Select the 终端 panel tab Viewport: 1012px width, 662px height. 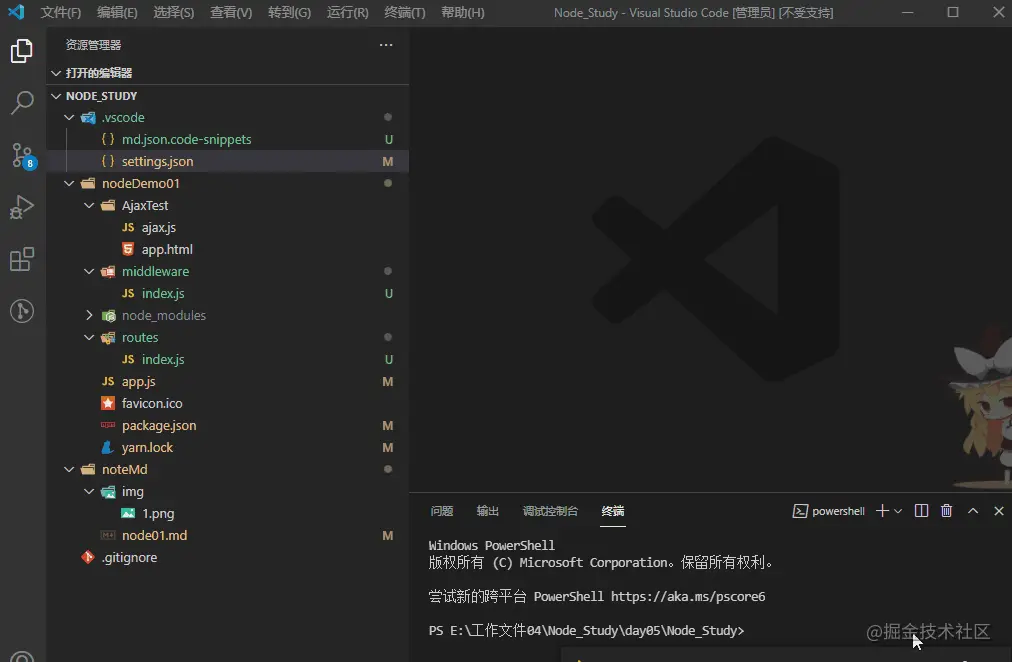point(612,511)
